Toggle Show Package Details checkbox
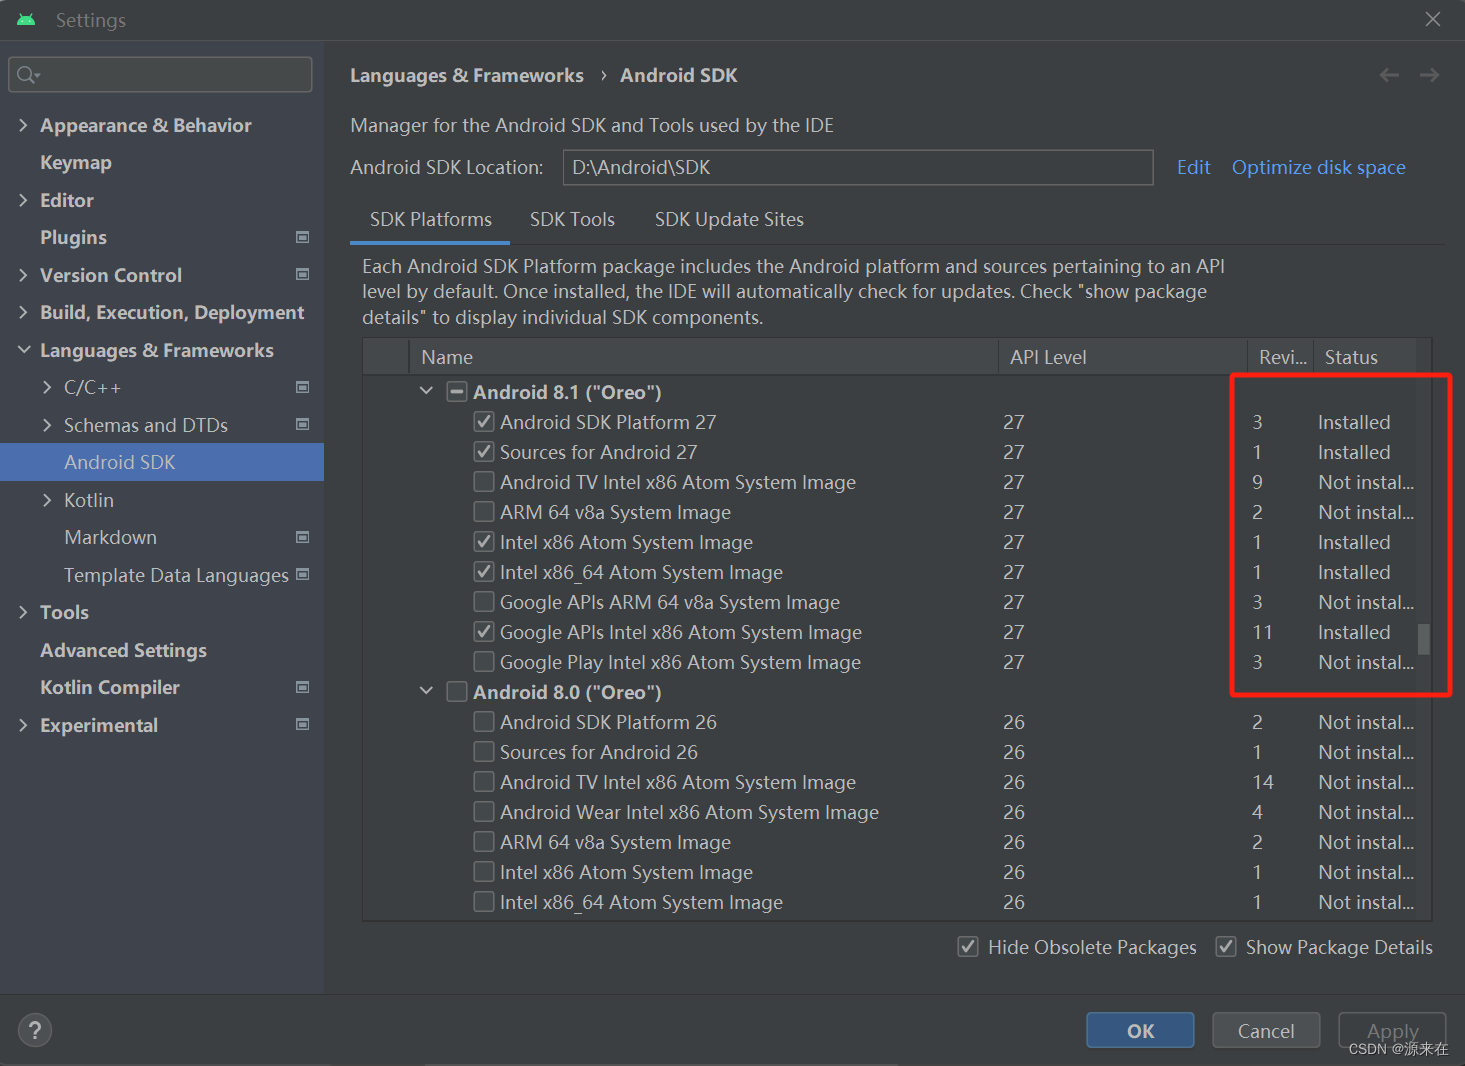Screen dimensions: 1465x1066 coord(1226,947)
